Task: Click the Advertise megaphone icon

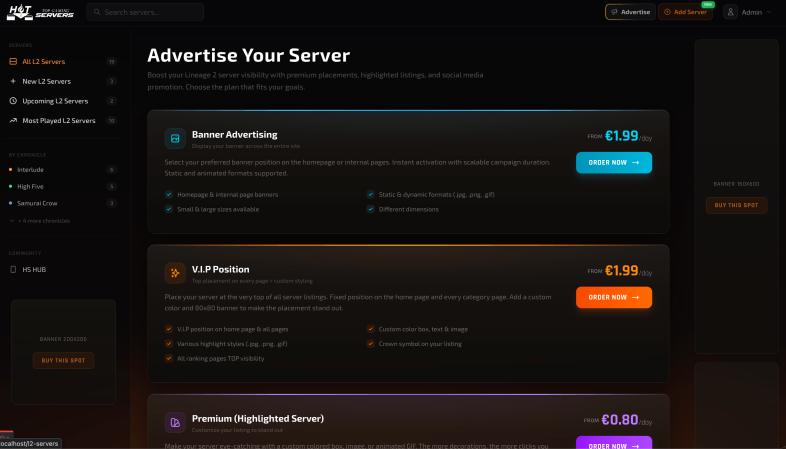Action: click(x=614, y=12)
